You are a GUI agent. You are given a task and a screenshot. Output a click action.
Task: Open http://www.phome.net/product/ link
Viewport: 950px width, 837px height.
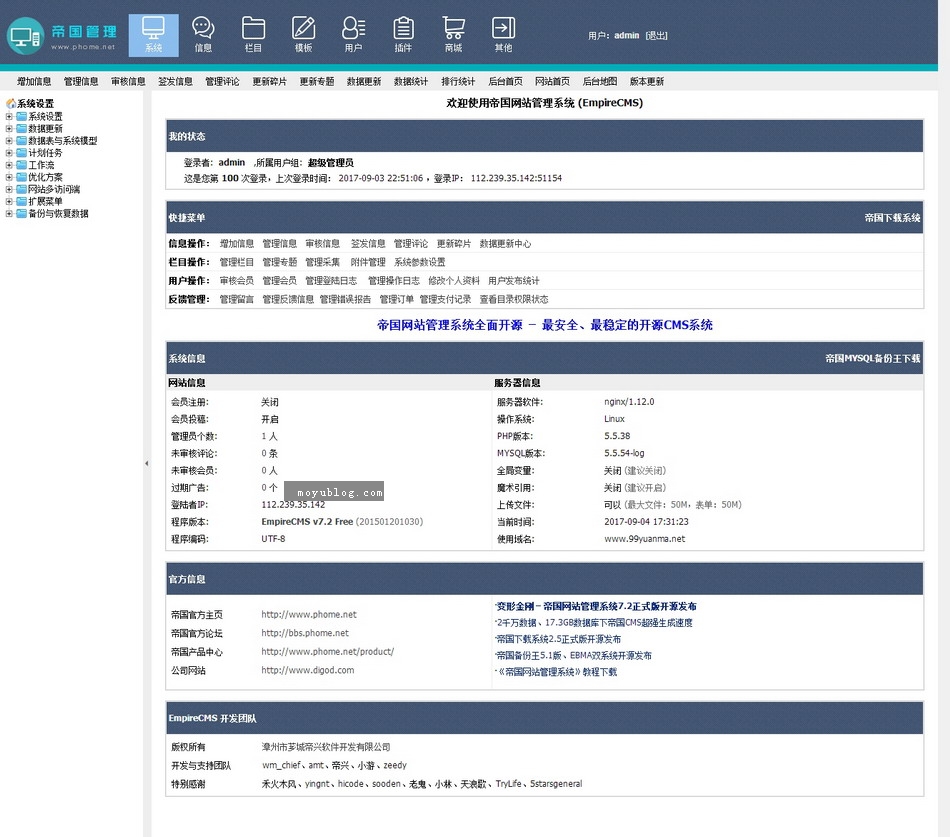coord(328,652)
